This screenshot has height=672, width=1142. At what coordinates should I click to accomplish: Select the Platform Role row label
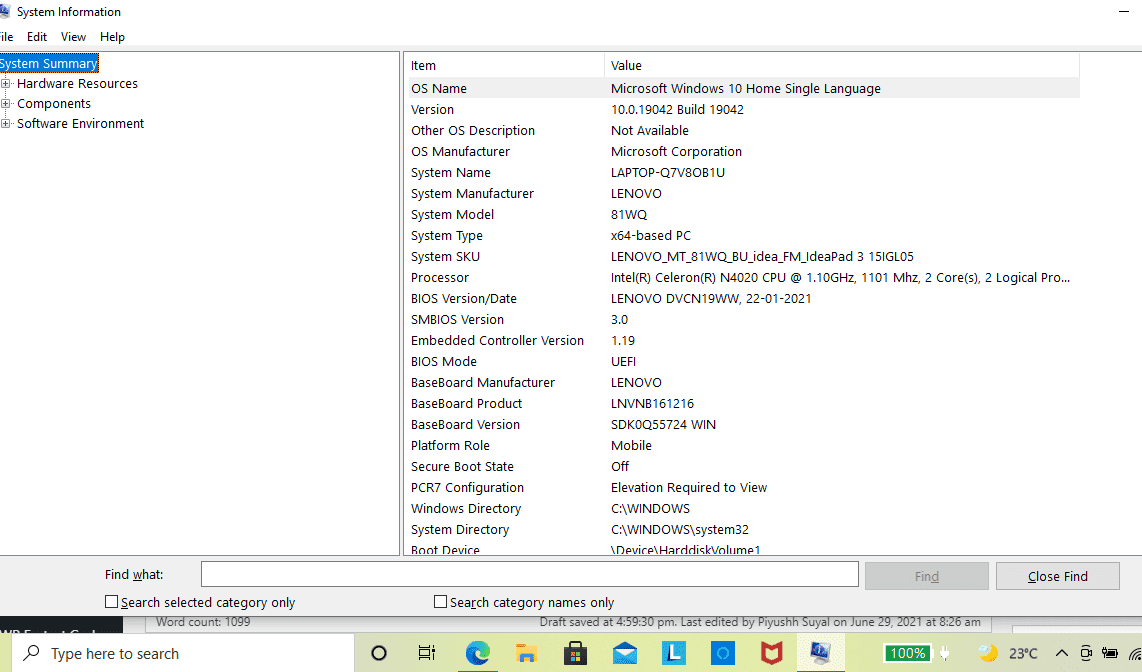(x=449, y=446)
